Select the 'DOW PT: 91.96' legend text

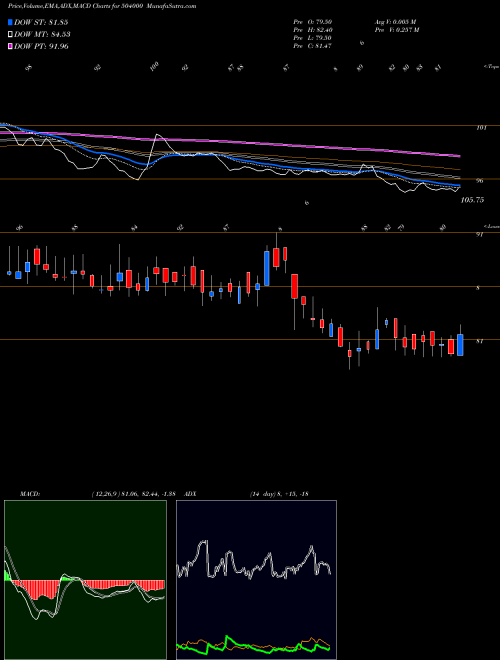pos(41,46)
